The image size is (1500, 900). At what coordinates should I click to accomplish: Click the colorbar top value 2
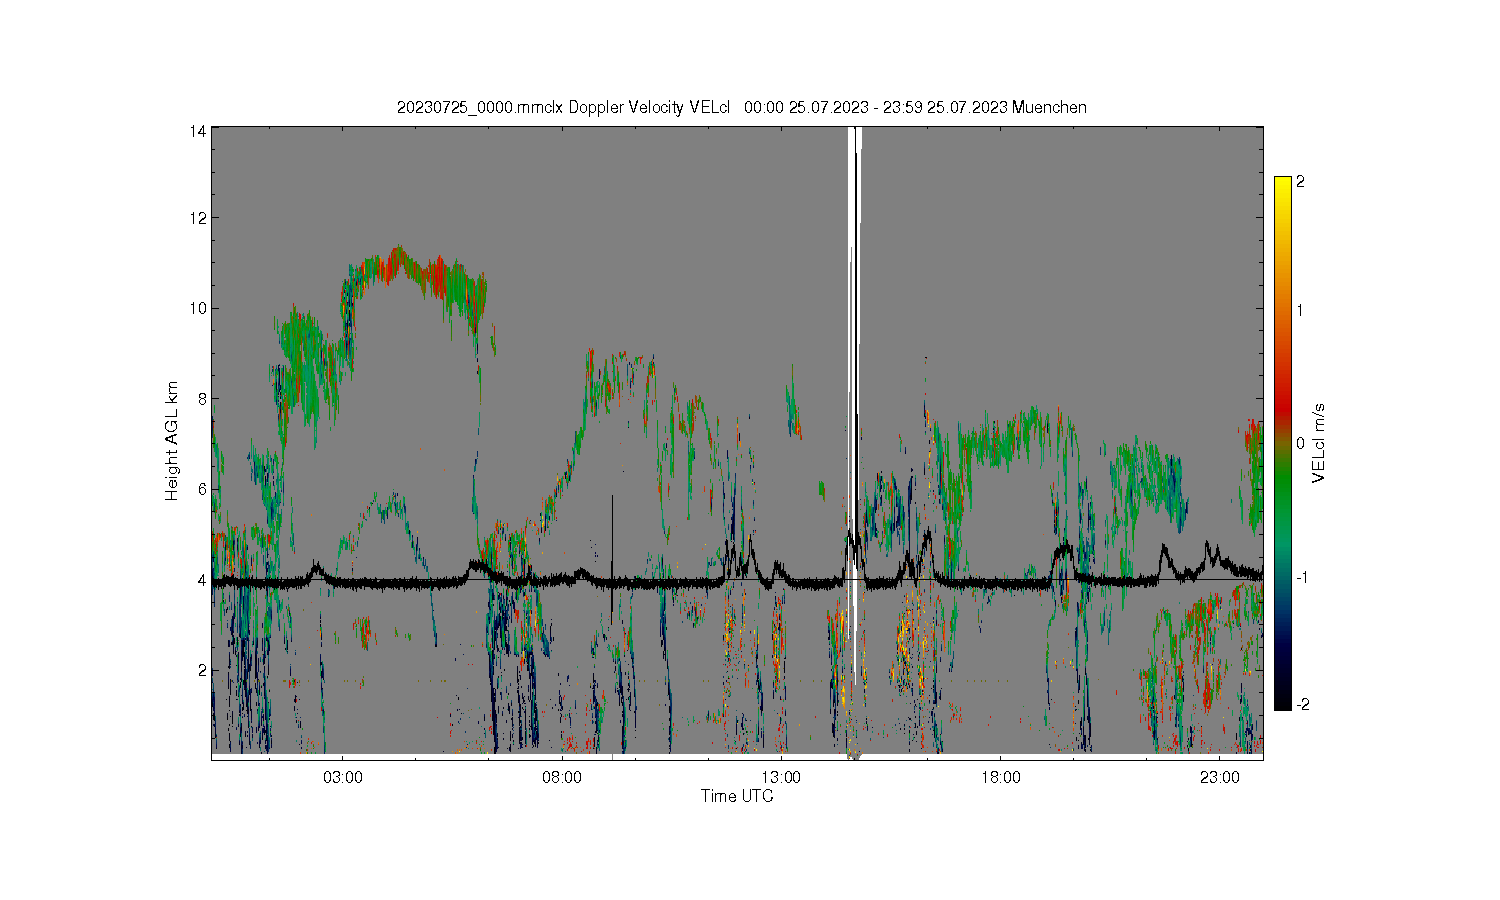(1300, 182)
